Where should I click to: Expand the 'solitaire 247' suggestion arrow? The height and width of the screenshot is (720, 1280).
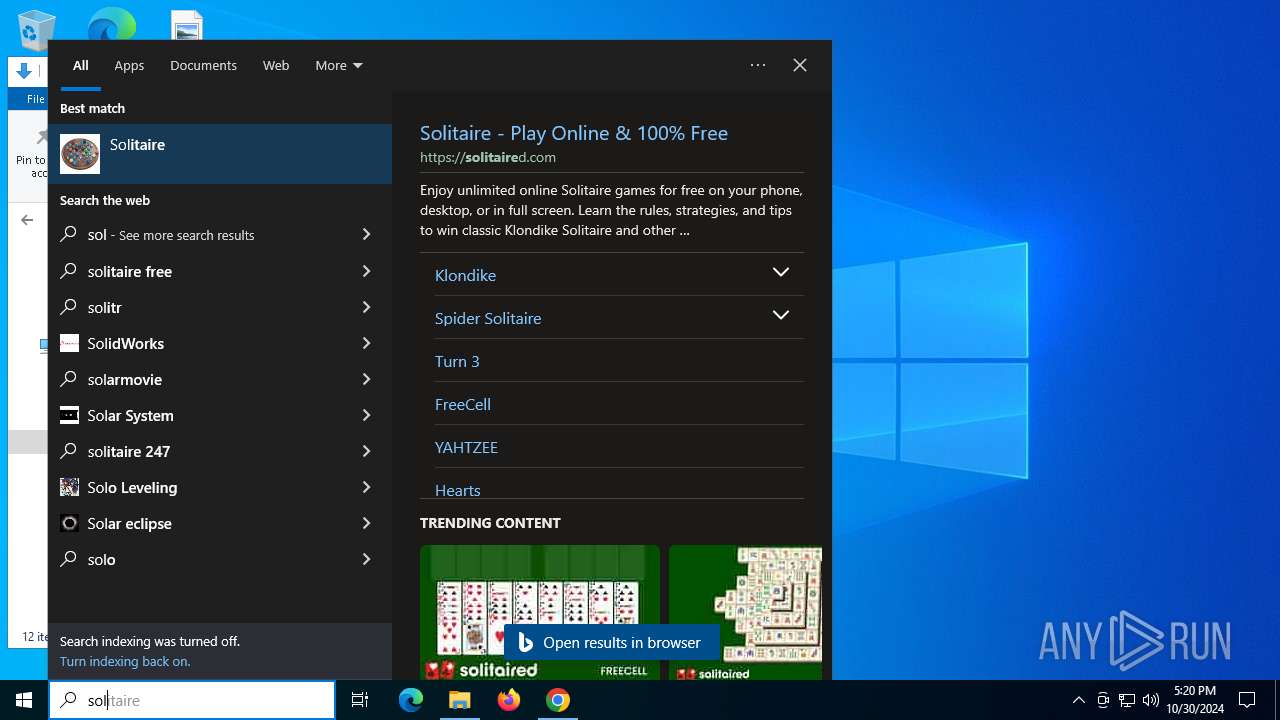click(x=366, y=451)
